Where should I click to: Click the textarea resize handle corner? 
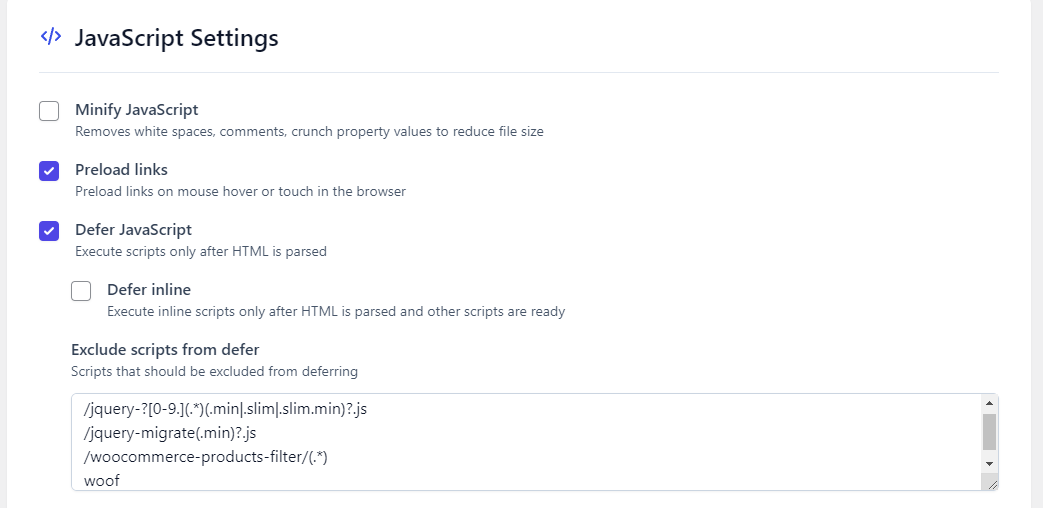(x=991, y=483)
